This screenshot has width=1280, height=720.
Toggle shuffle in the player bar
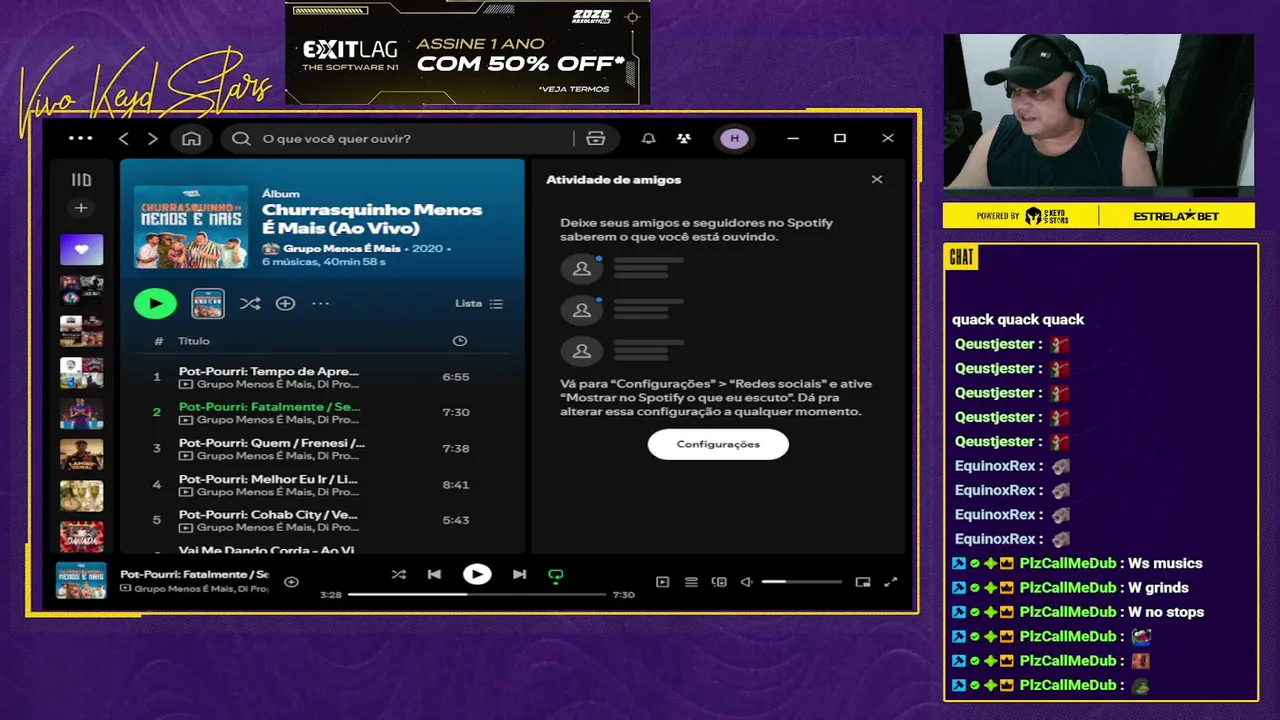pyautogui.click(x=398, y=574)
